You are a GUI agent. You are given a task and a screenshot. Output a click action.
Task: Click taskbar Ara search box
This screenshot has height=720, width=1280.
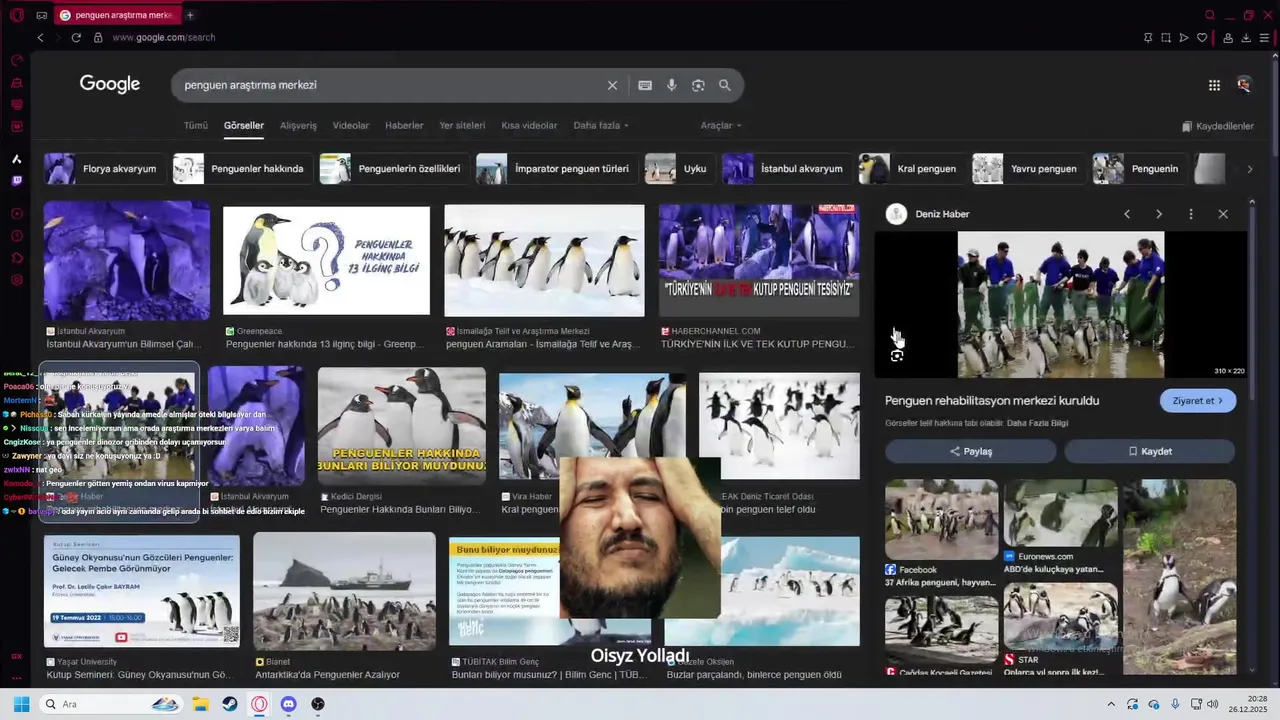pyautogui.click(x=112, y=704)
